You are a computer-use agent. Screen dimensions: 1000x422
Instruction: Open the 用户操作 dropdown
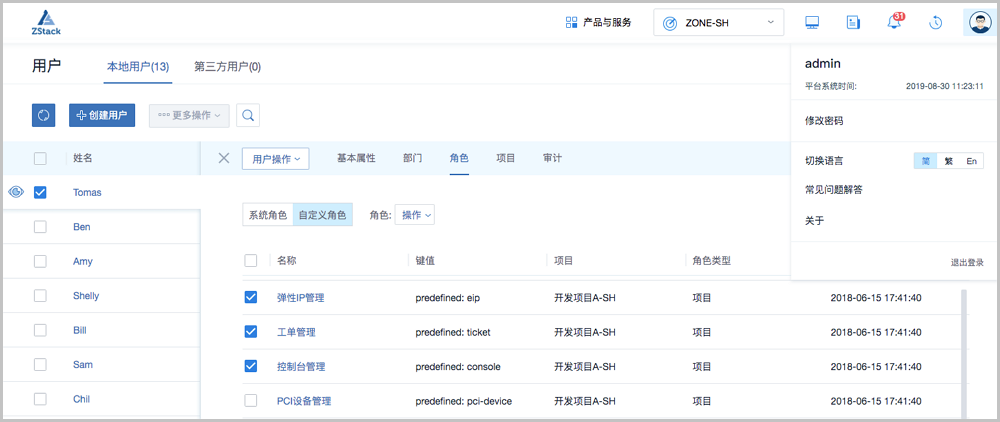click(x=276, y=158)
